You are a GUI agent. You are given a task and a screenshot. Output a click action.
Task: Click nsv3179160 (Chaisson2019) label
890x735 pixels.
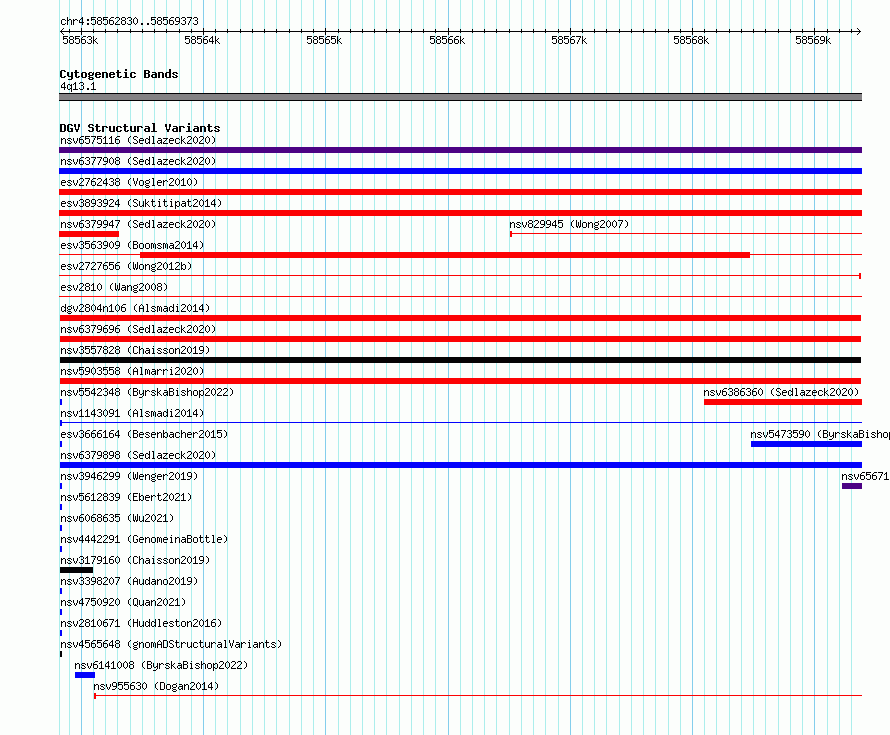[135, 560]
